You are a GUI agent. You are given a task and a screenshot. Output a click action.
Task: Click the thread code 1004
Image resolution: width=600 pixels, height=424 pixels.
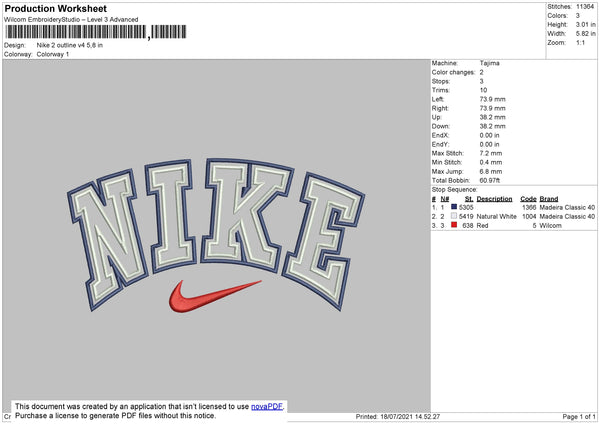point(529,217)
